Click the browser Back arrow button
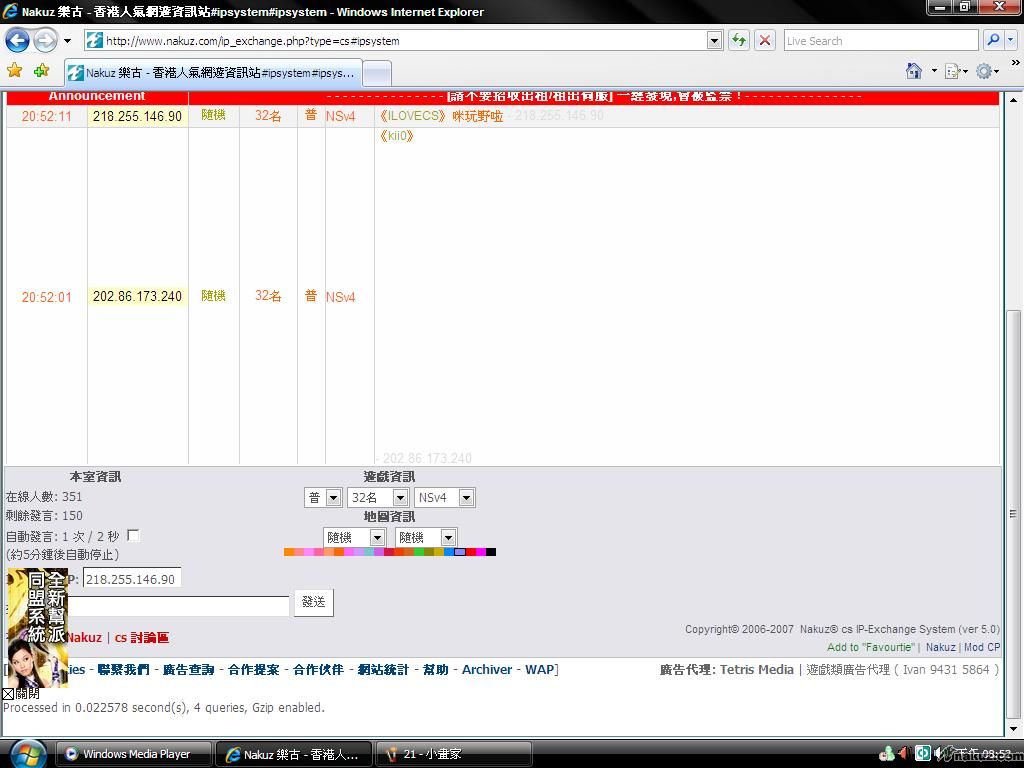1032x768 pixels. pyautogui.click(x=17, y=40)
